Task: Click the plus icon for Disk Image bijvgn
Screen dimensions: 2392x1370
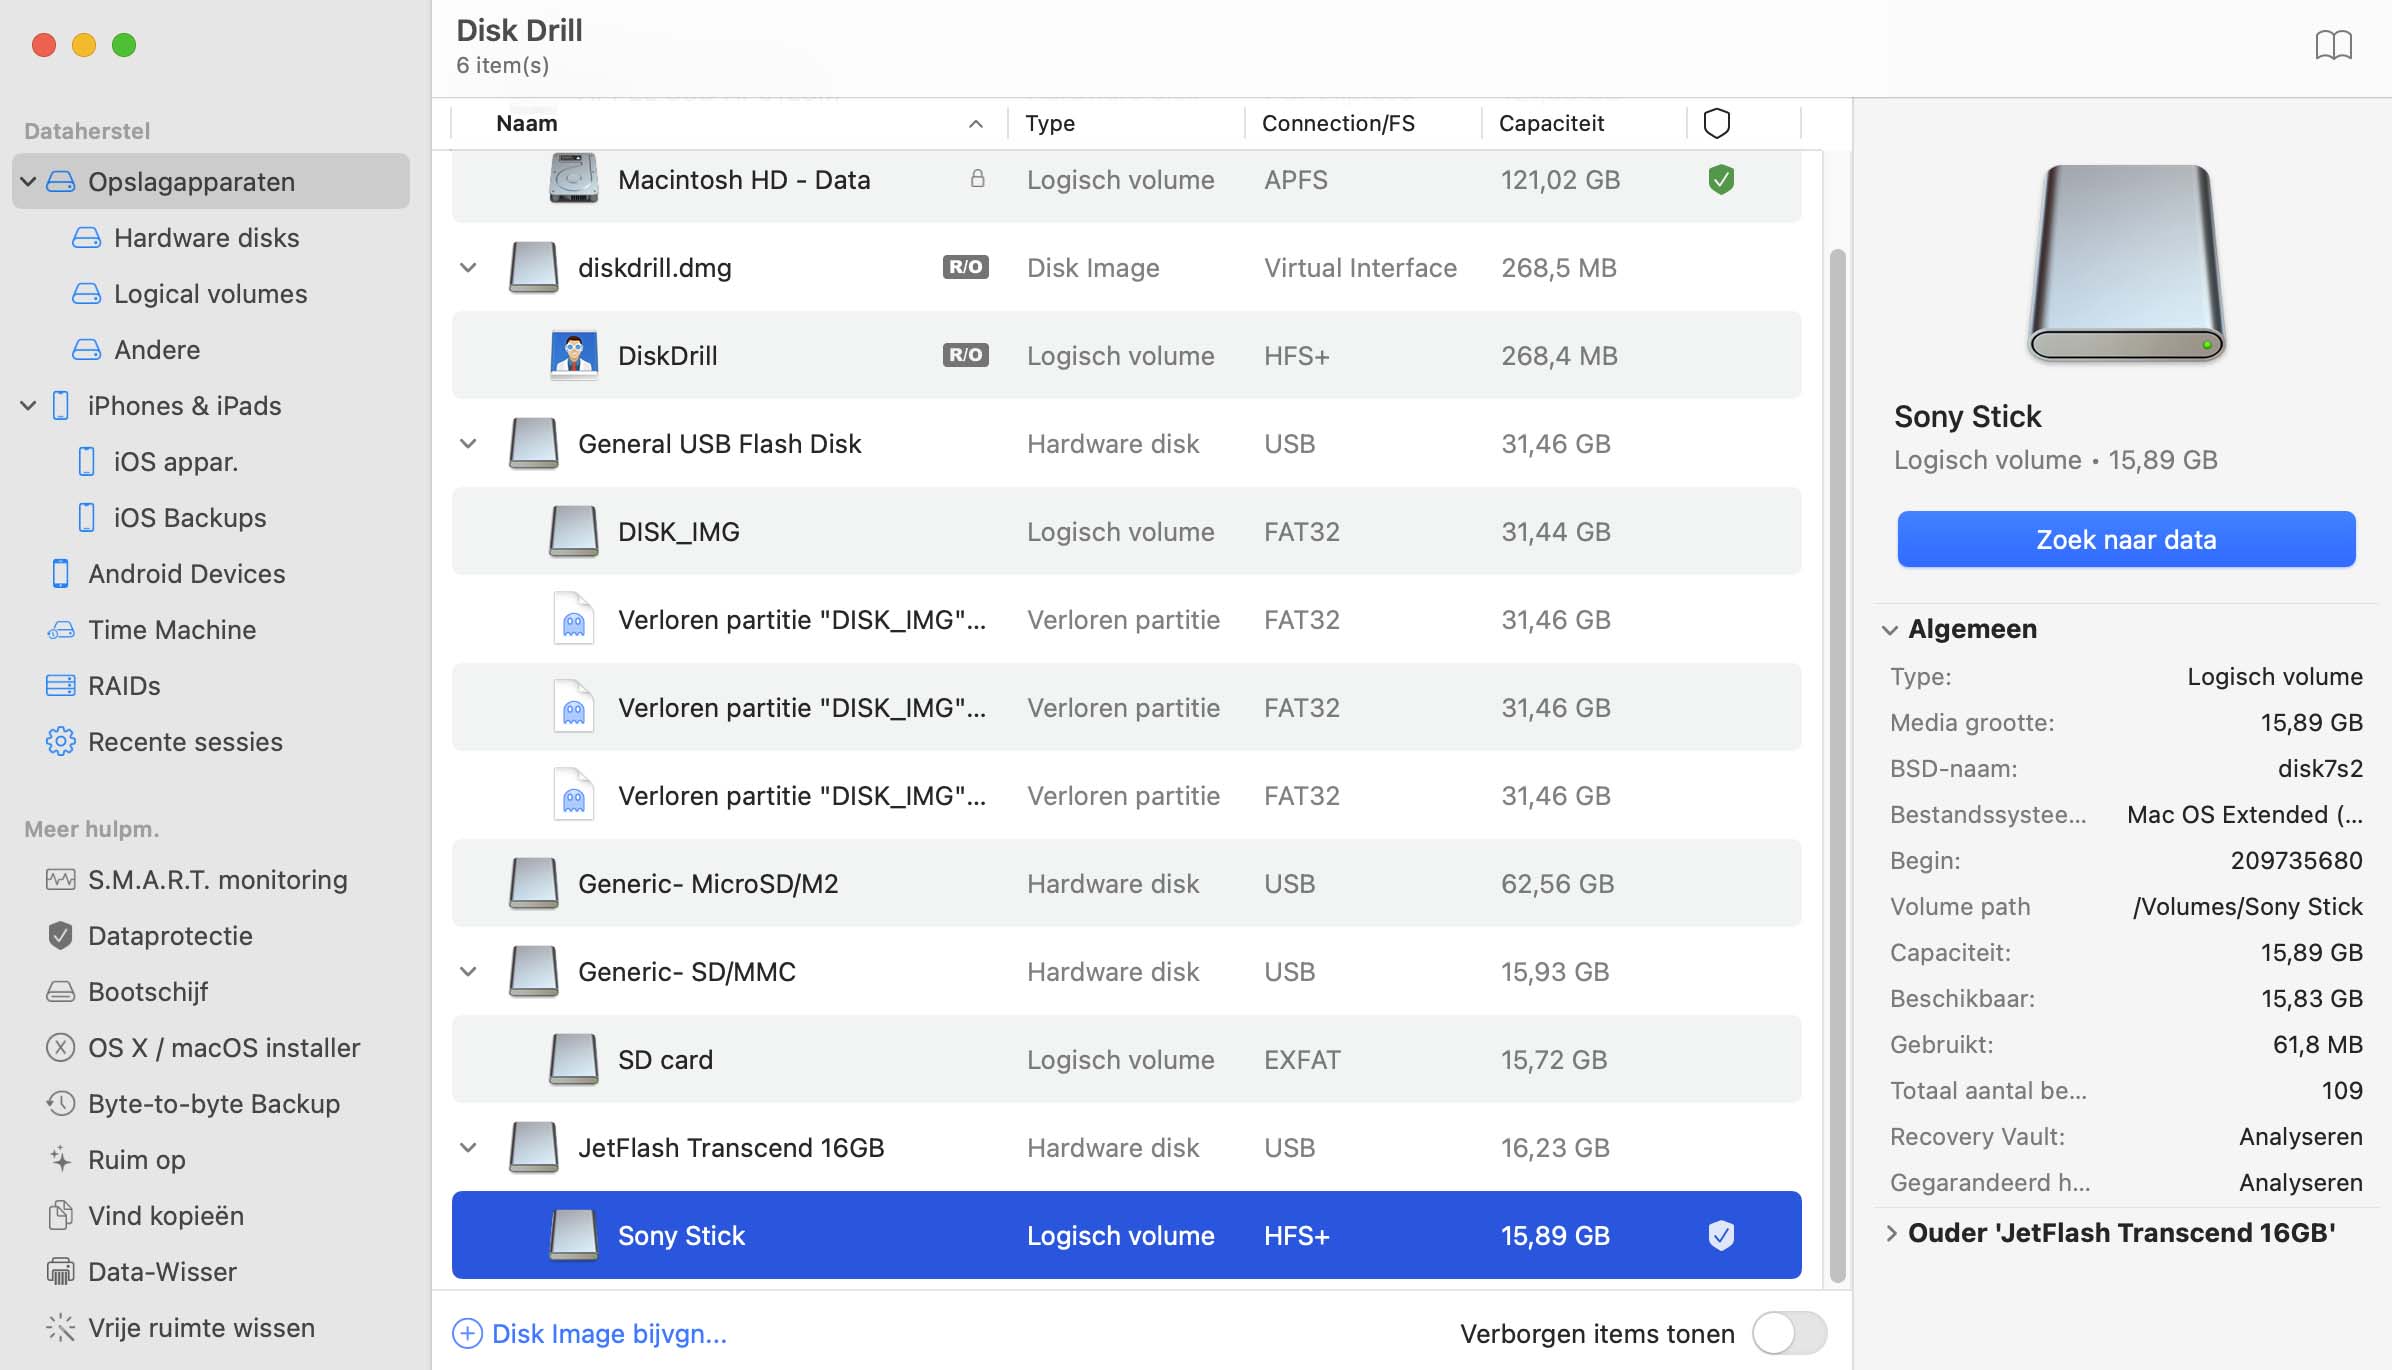Action: (x=467, y=1334)
